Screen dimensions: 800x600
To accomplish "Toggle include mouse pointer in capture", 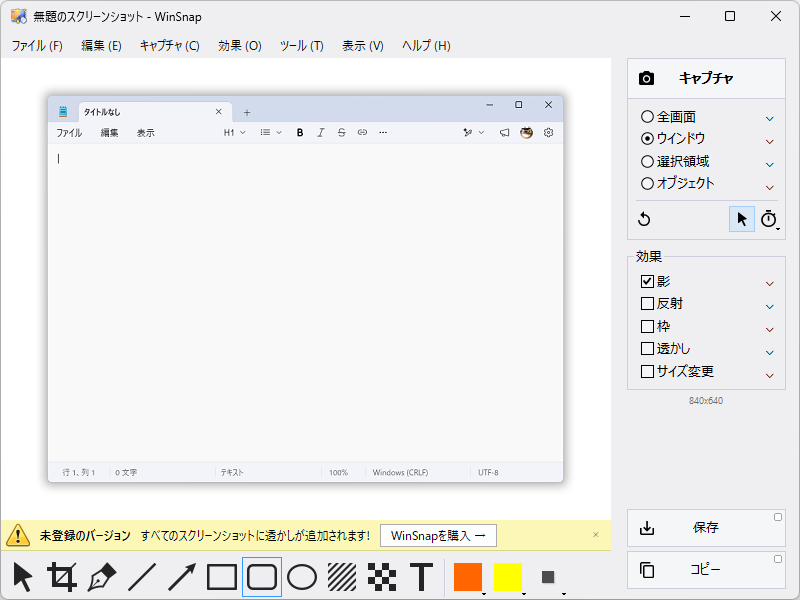I will point(741,219).
